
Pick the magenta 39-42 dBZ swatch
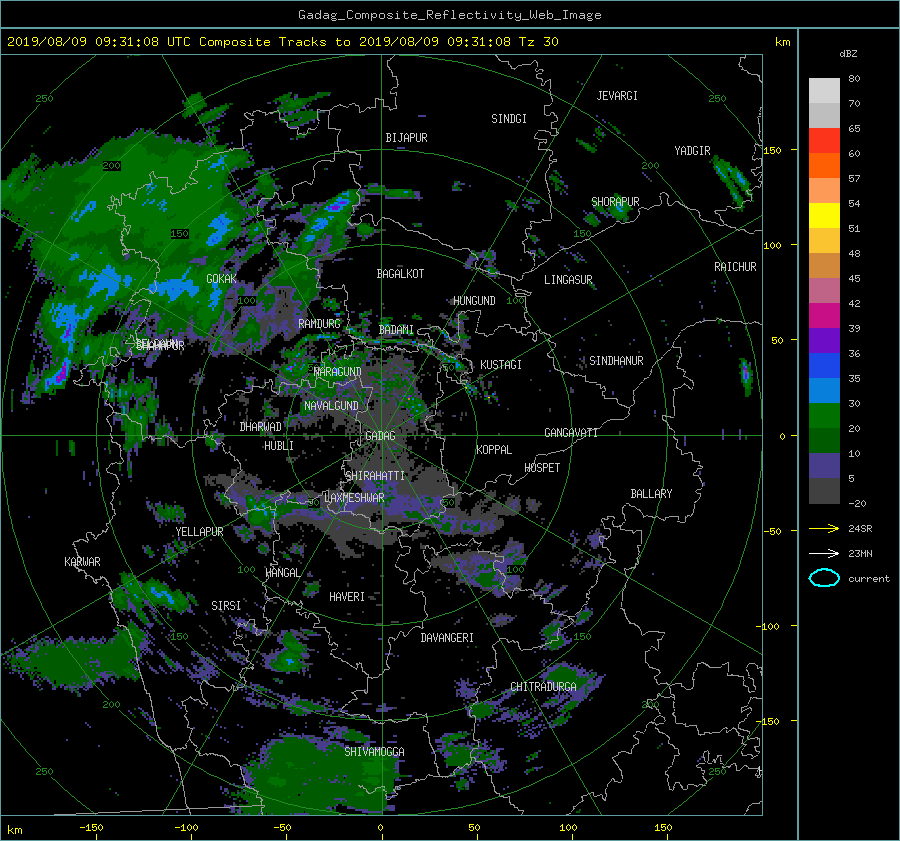[x=824, y=316]
